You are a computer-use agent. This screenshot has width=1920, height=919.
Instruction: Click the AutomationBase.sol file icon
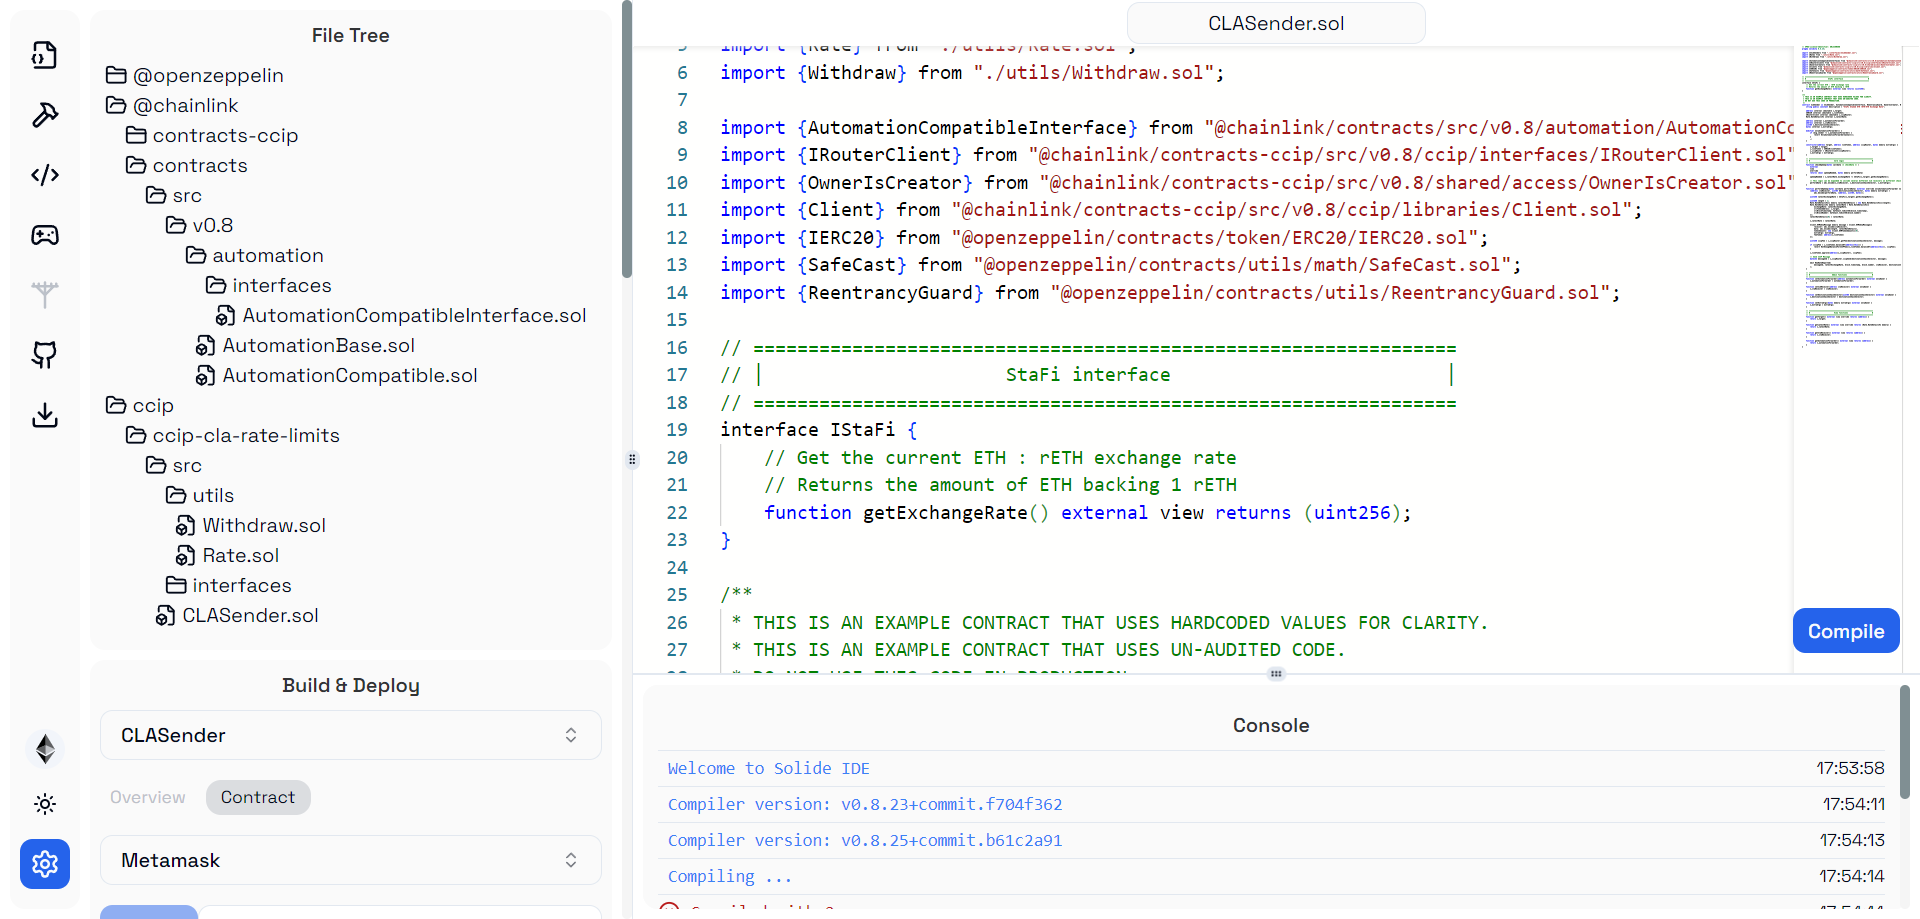tap(206, 346)
